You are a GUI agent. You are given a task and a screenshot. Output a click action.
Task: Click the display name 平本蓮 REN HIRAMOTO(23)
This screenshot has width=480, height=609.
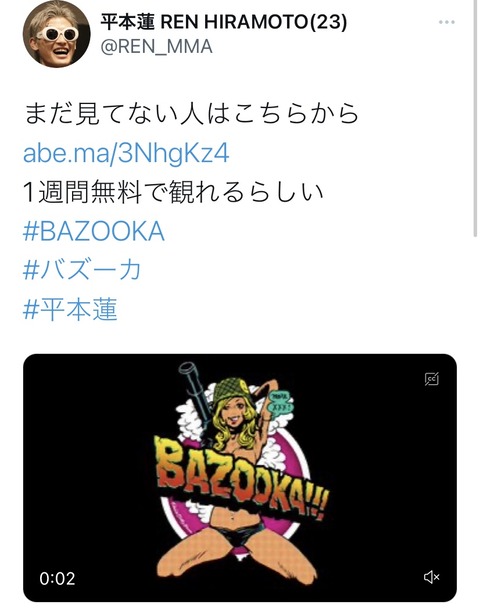coord(224,22)
